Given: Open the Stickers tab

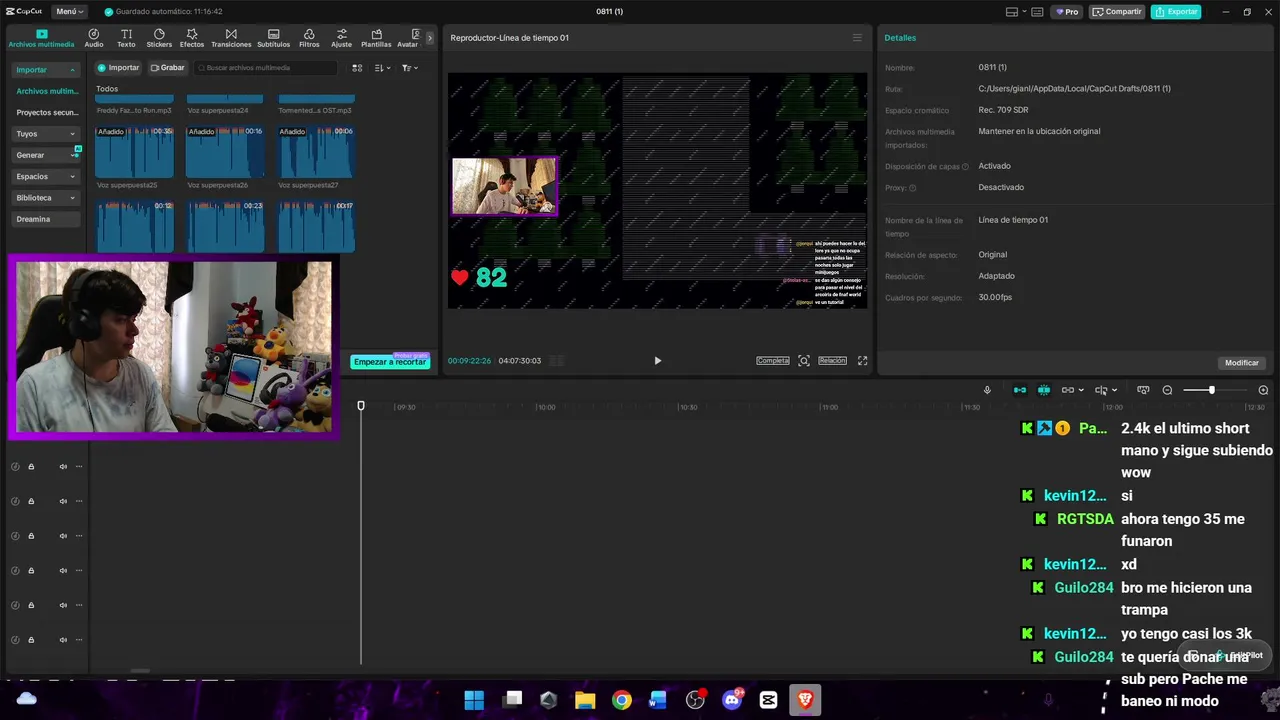Looking at the screenshot, I should 159,38.
